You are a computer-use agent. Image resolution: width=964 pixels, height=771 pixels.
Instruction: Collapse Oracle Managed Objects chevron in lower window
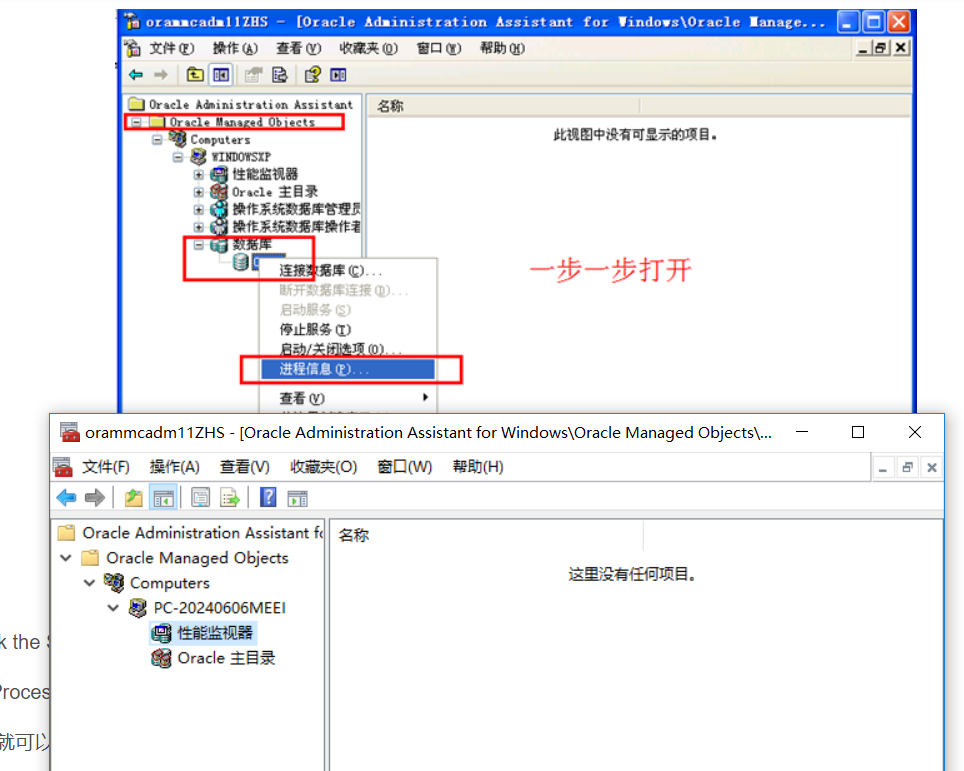point(66,558)
